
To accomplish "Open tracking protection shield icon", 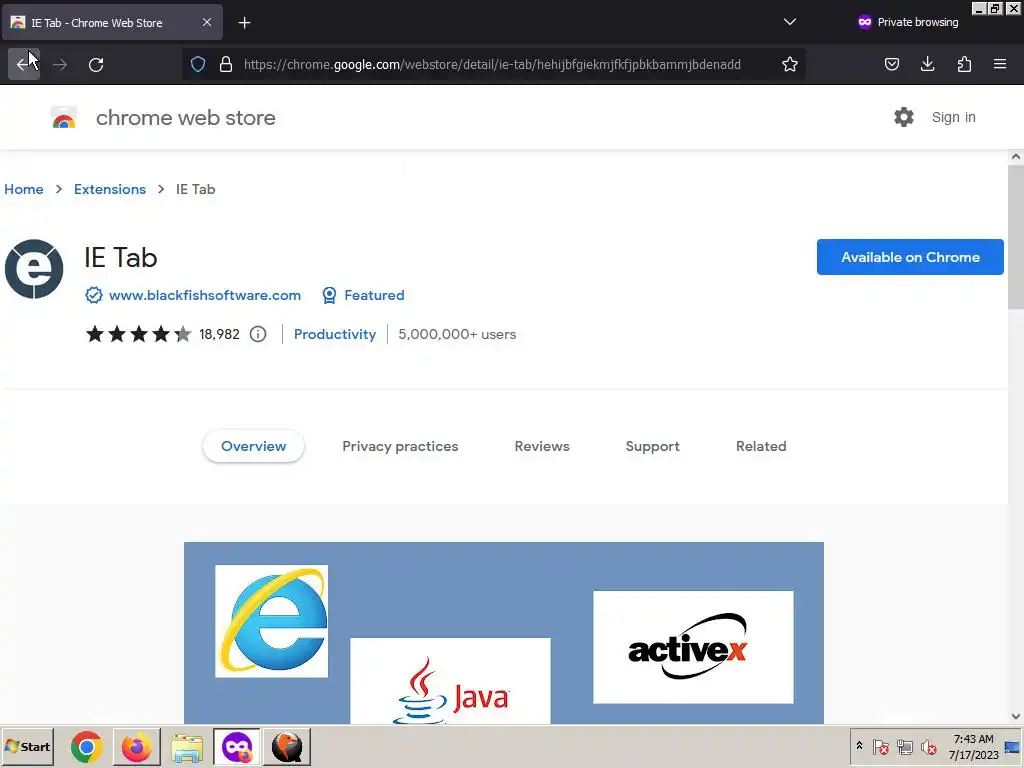I will 198,64.
